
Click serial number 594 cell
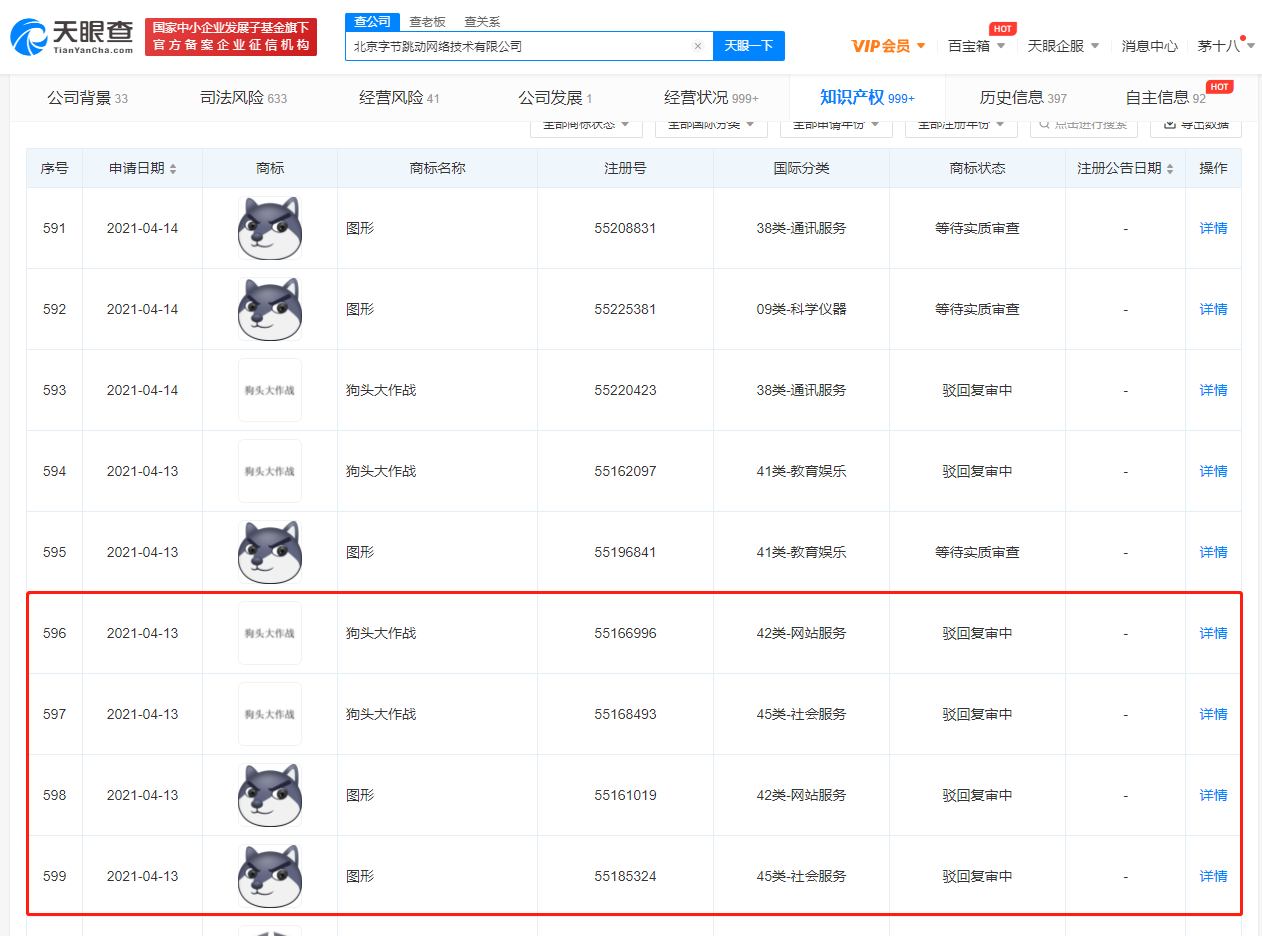point(54,471)
